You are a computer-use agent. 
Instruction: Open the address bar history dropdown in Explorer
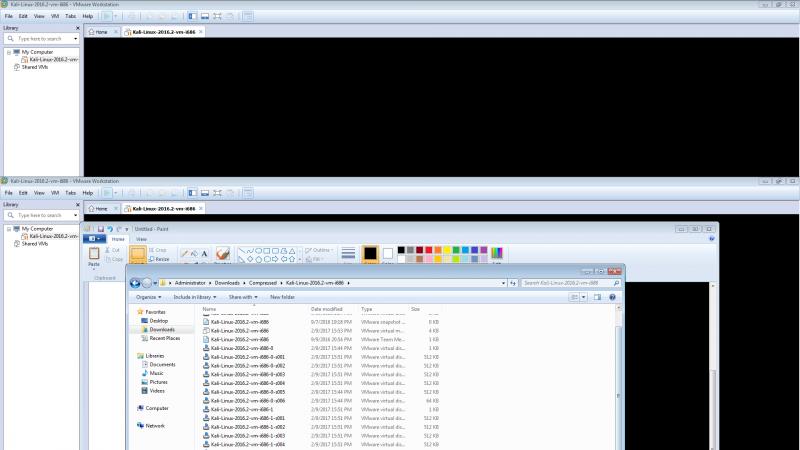[503, 283]
